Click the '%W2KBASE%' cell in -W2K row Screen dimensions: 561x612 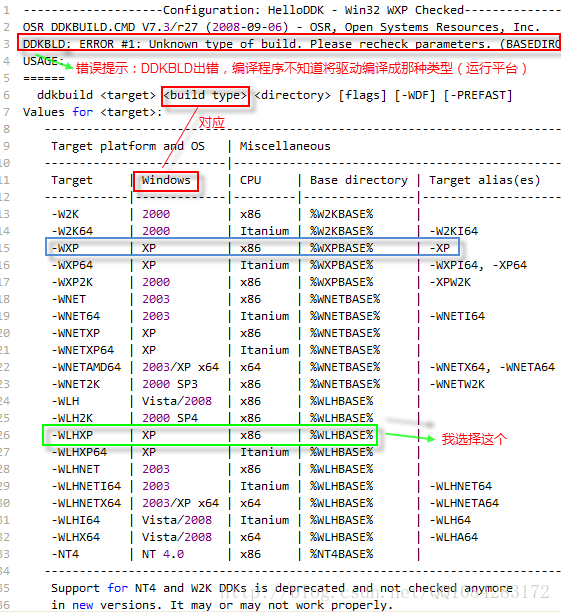342,214
